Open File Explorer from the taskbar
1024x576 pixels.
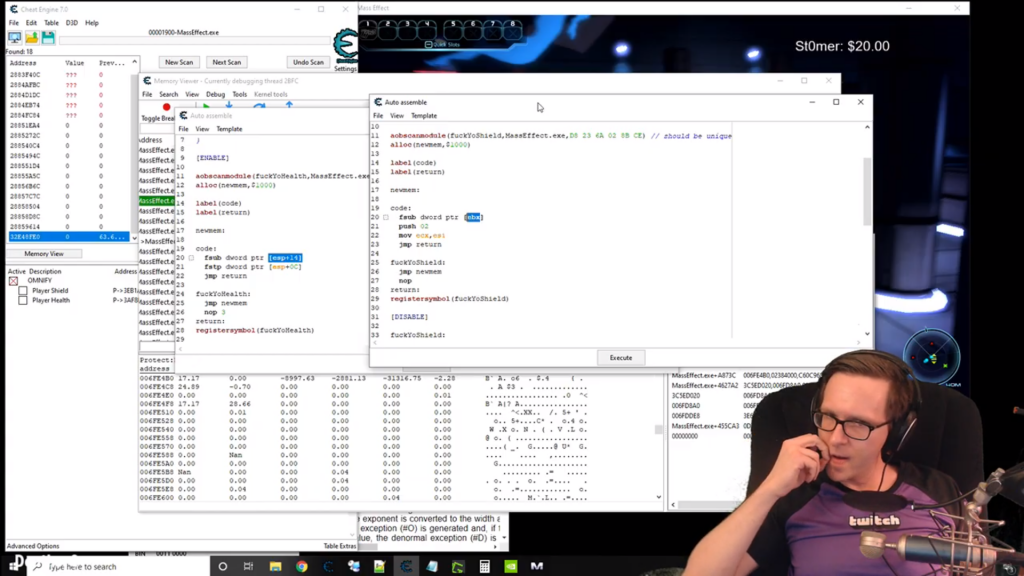click(x=275, y=566)
